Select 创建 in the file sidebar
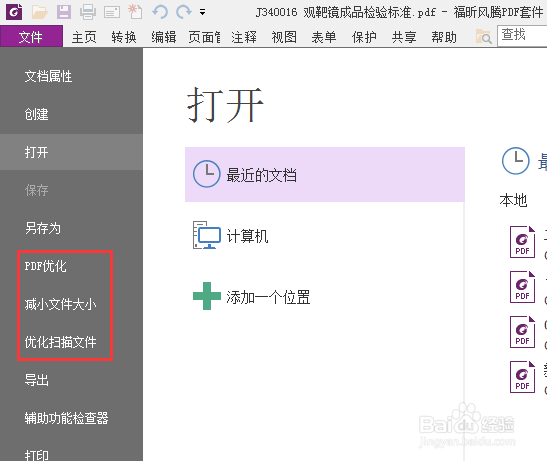 click(x=71, y=114)
